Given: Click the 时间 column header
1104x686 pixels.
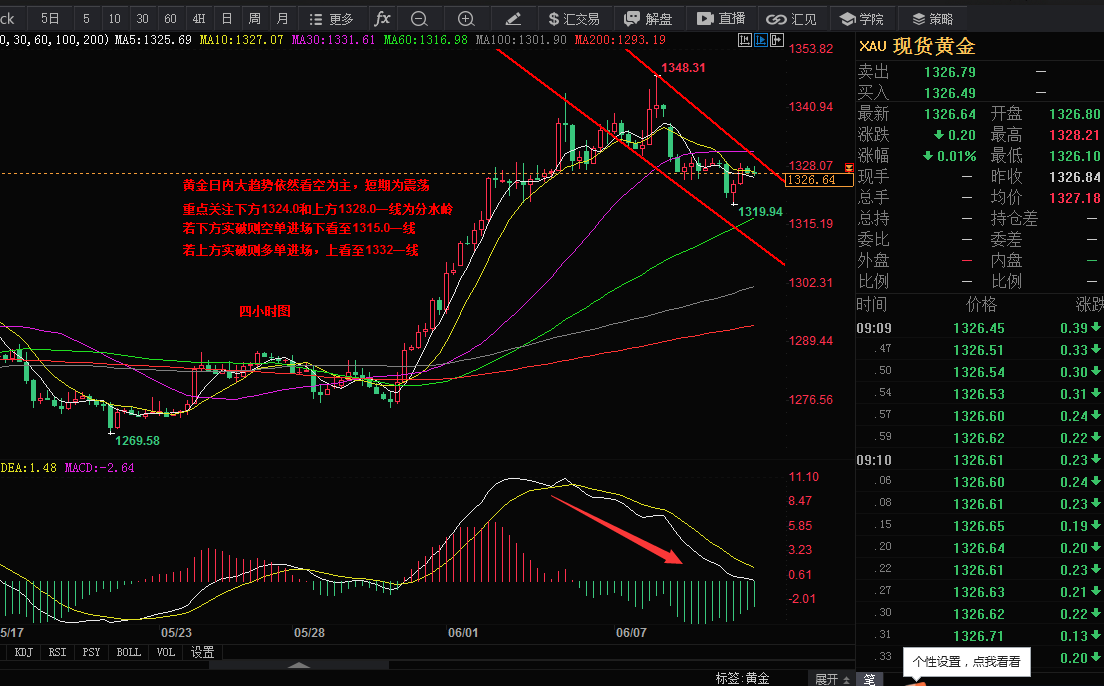Looking at the screenshot, I should 872,304.
